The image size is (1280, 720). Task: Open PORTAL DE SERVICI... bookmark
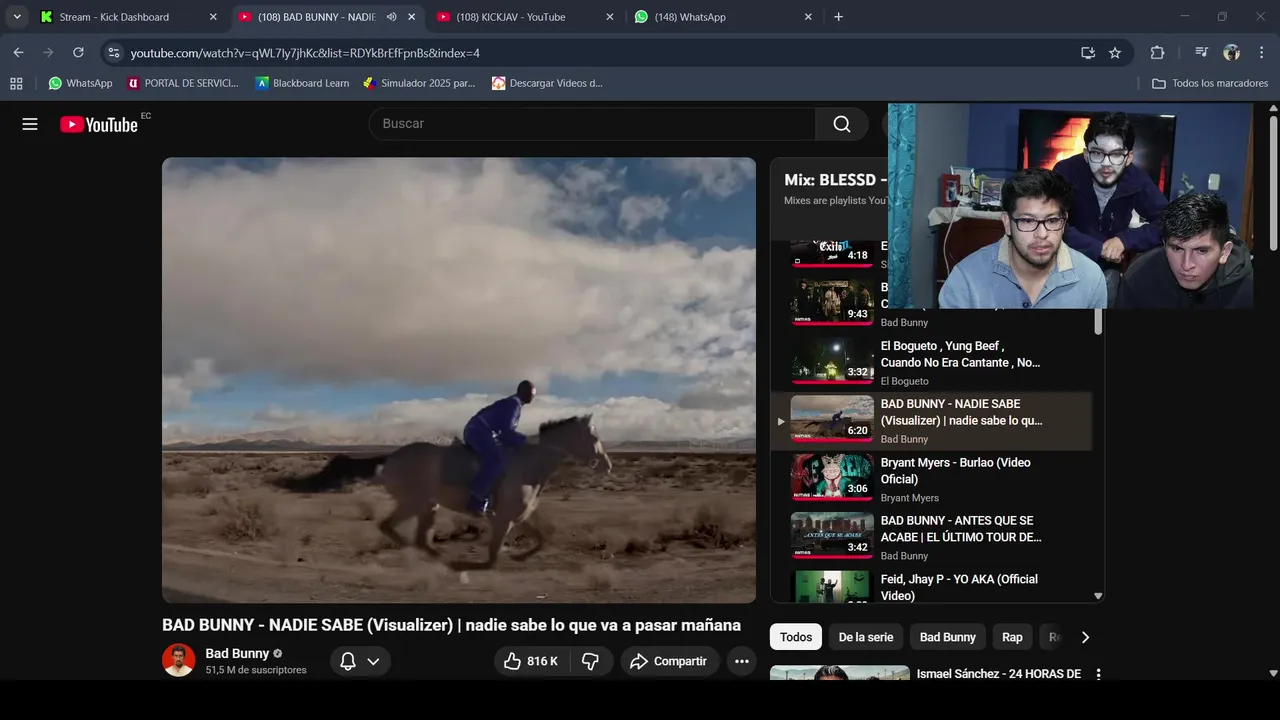click(x=183, y=83)
